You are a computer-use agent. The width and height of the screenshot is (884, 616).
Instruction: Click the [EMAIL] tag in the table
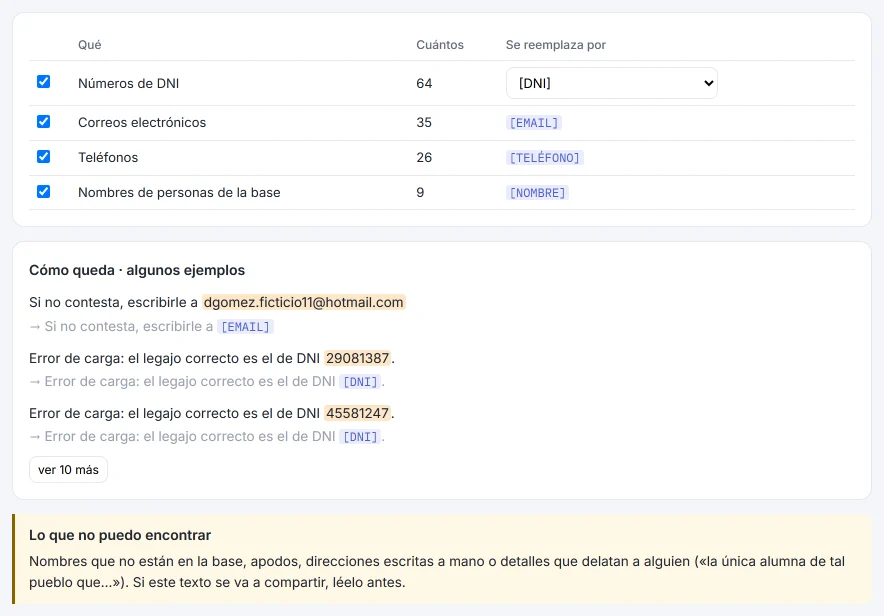click(533, 123)
